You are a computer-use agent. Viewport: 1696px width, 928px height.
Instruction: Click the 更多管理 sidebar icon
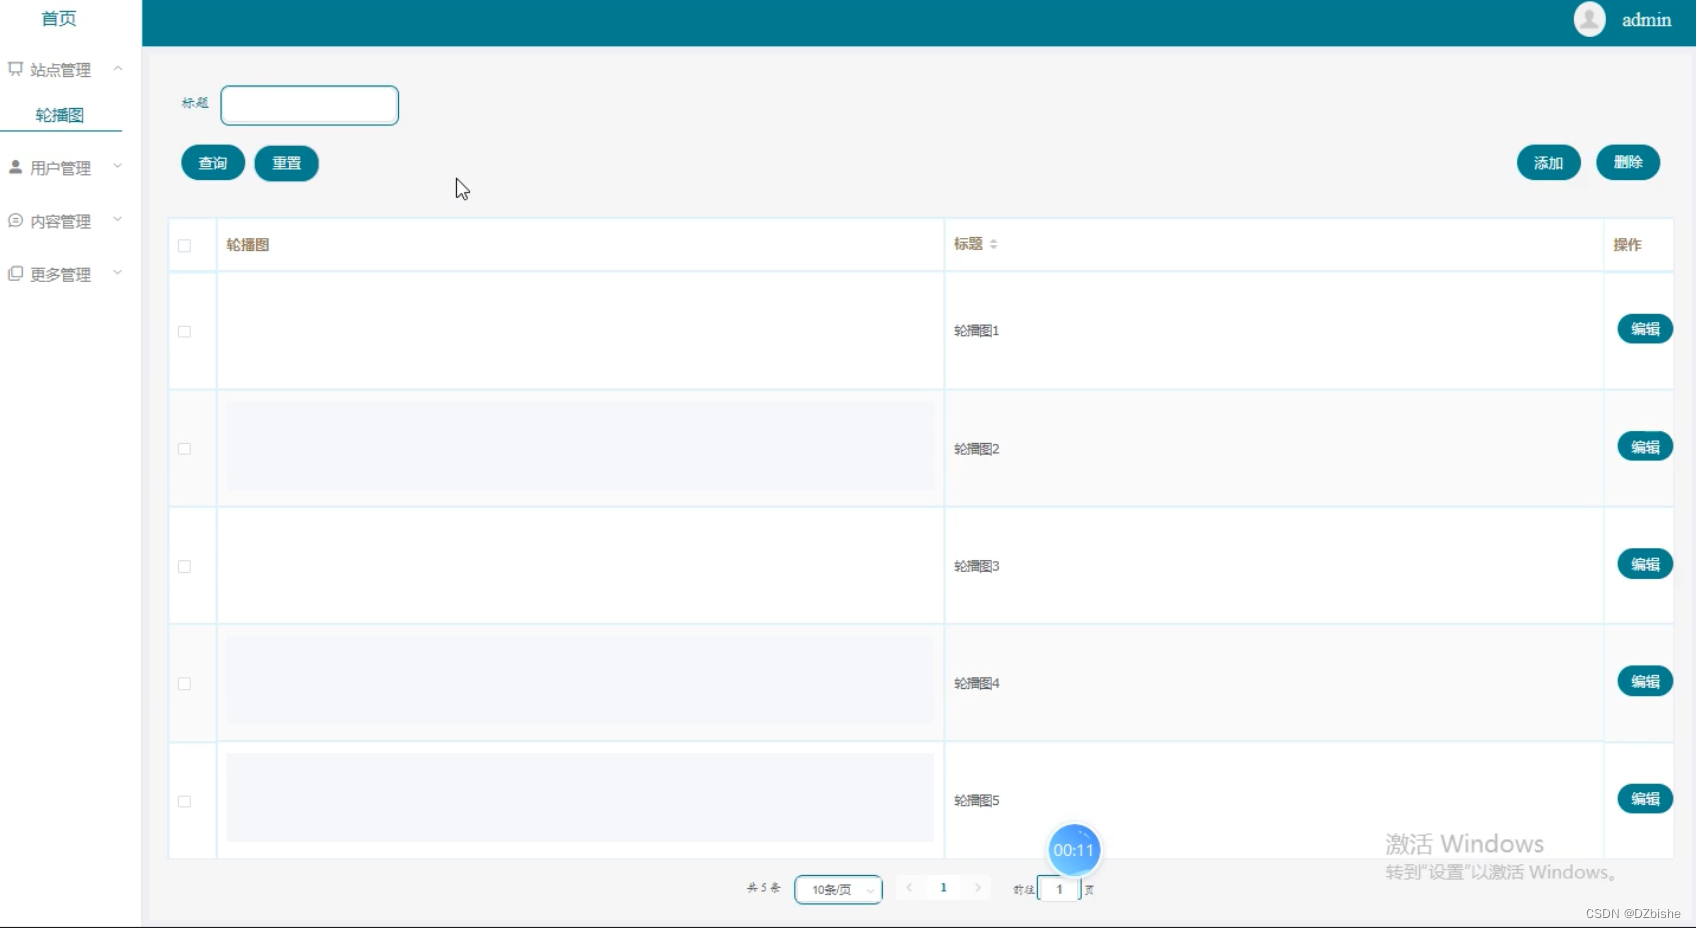pos(15,273)
